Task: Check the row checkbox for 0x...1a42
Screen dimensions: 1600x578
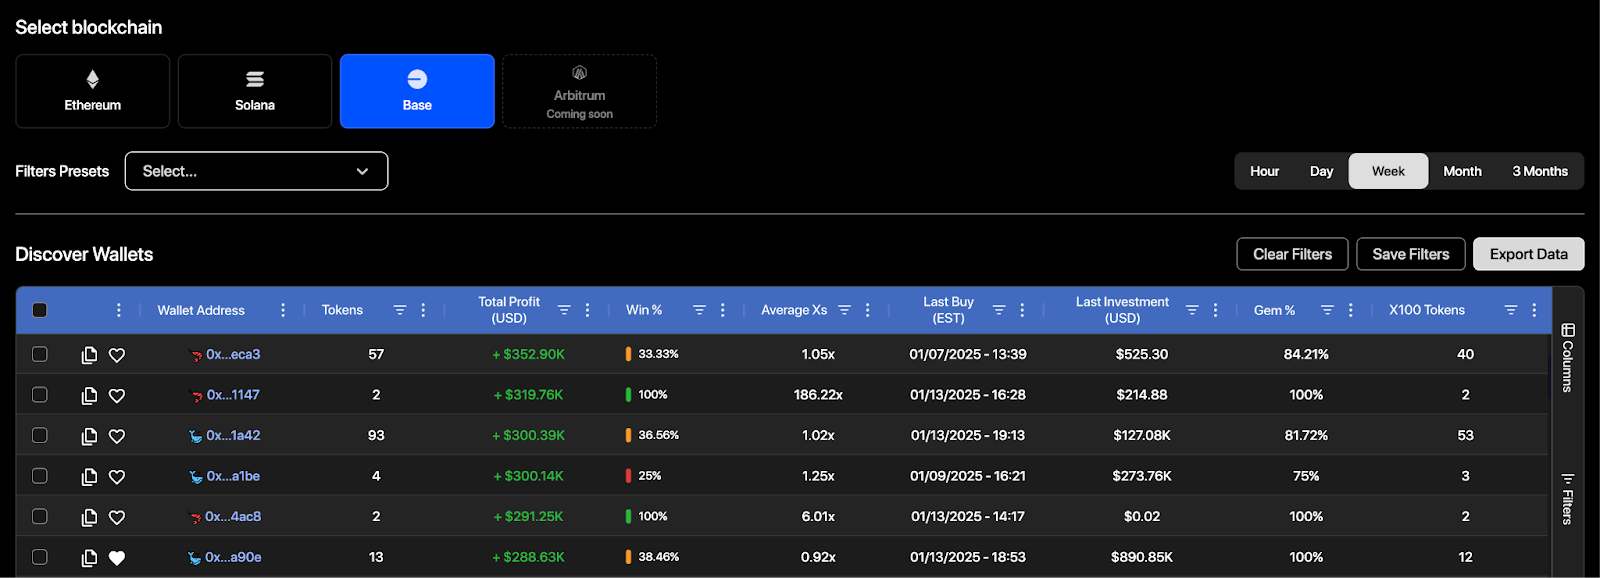Action: coord(40,435)
